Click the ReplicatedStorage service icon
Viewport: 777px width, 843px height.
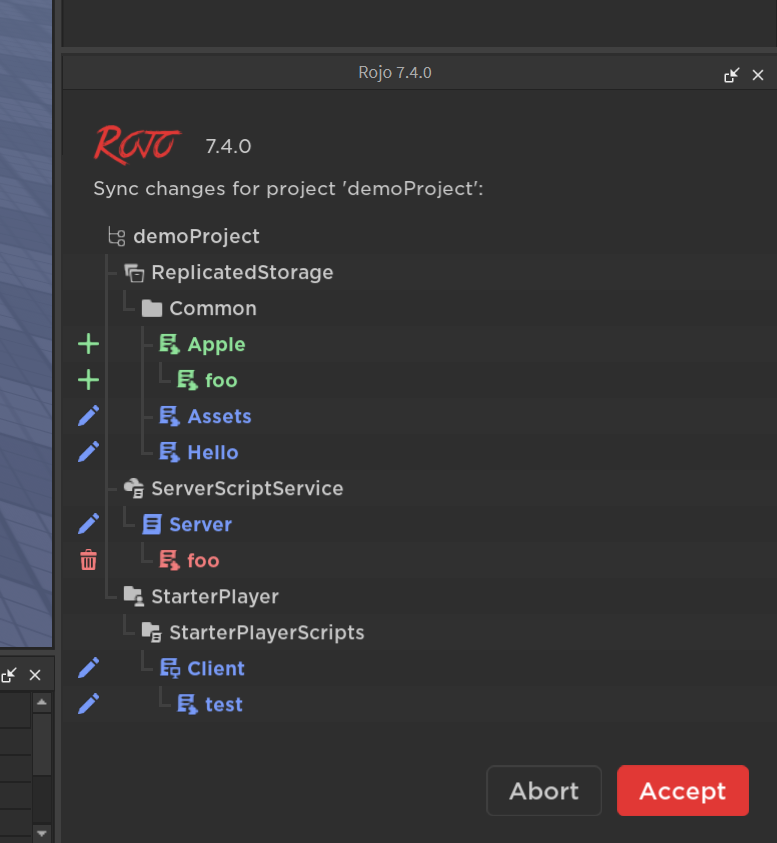(x=134, y=273)
